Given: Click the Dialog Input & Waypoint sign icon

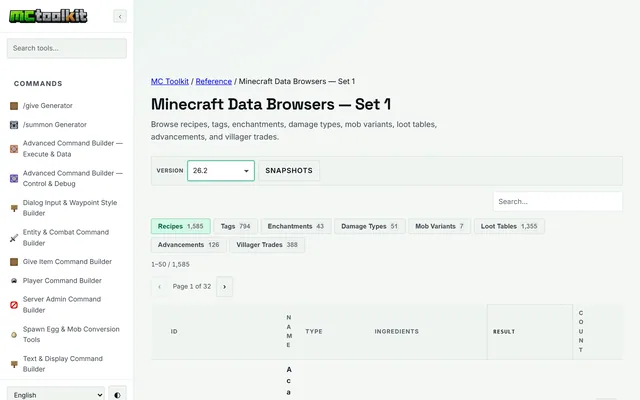Looking at the screenshot, I should (x=14, y=208).
